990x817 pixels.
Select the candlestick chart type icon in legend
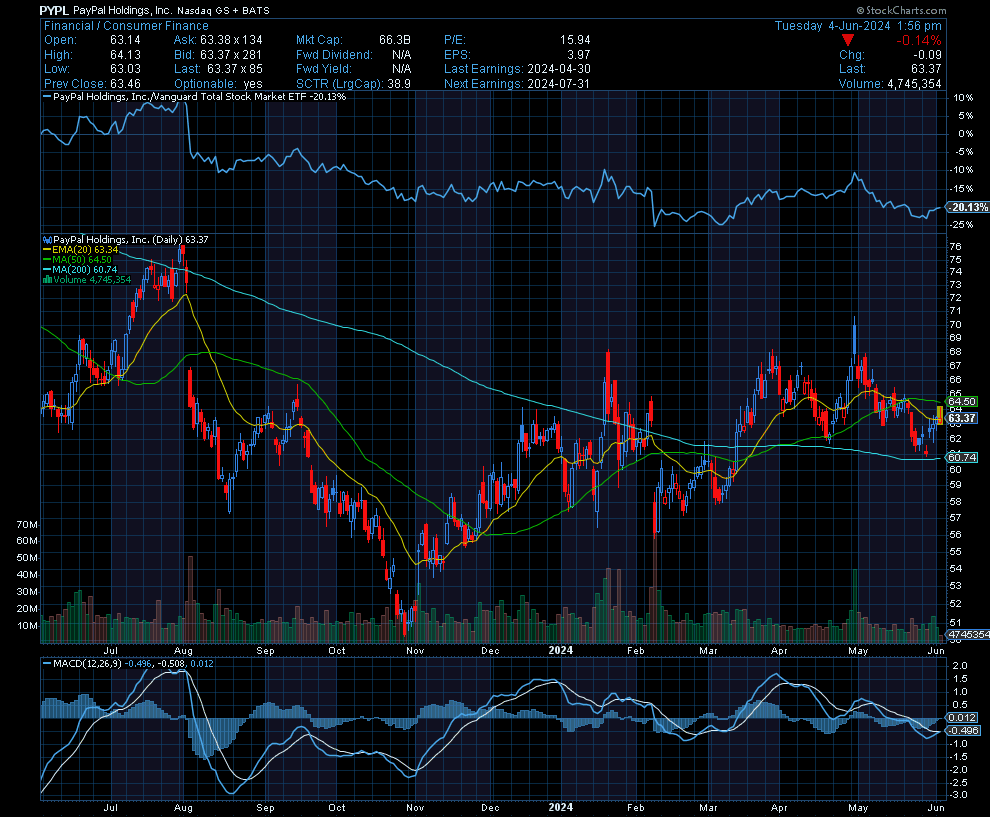click(46, 239)
